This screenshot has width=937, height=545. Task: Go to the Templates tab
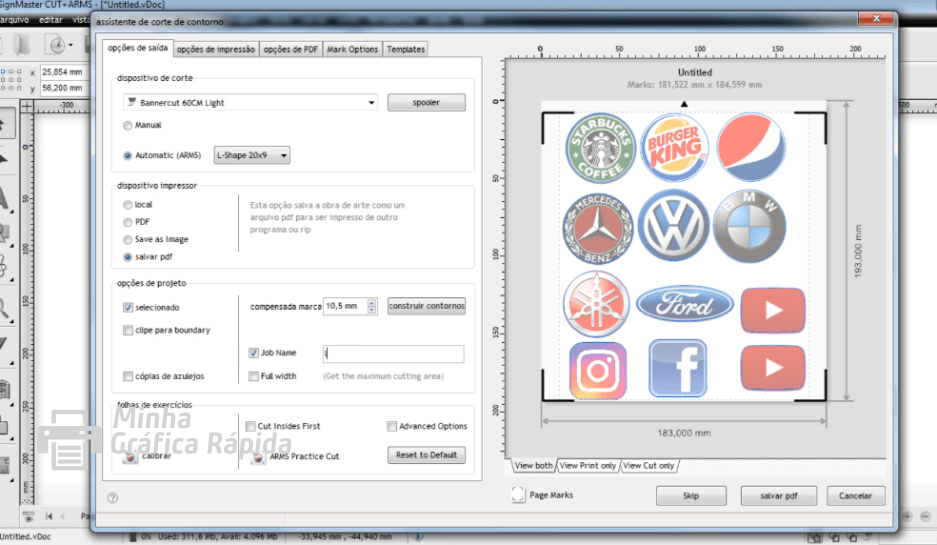click(x=406, y=50)
